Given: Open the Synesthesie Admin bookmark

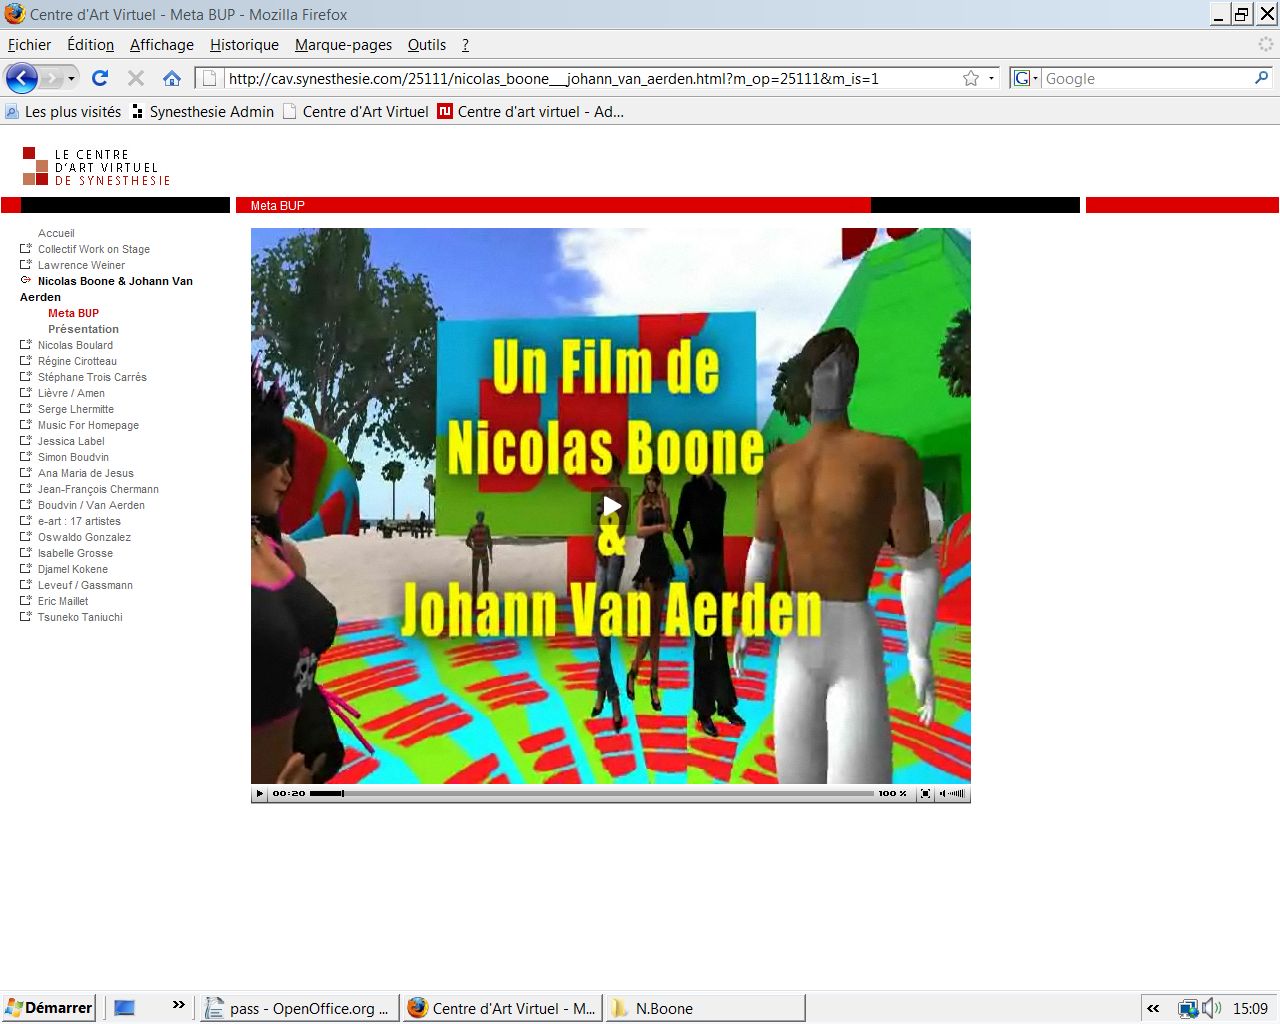Looking at the screenshot, I should point(211,112).
